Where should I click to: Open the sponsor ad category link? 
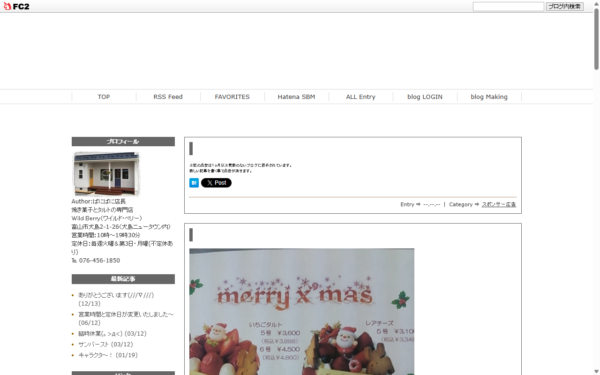coord(499,204)
